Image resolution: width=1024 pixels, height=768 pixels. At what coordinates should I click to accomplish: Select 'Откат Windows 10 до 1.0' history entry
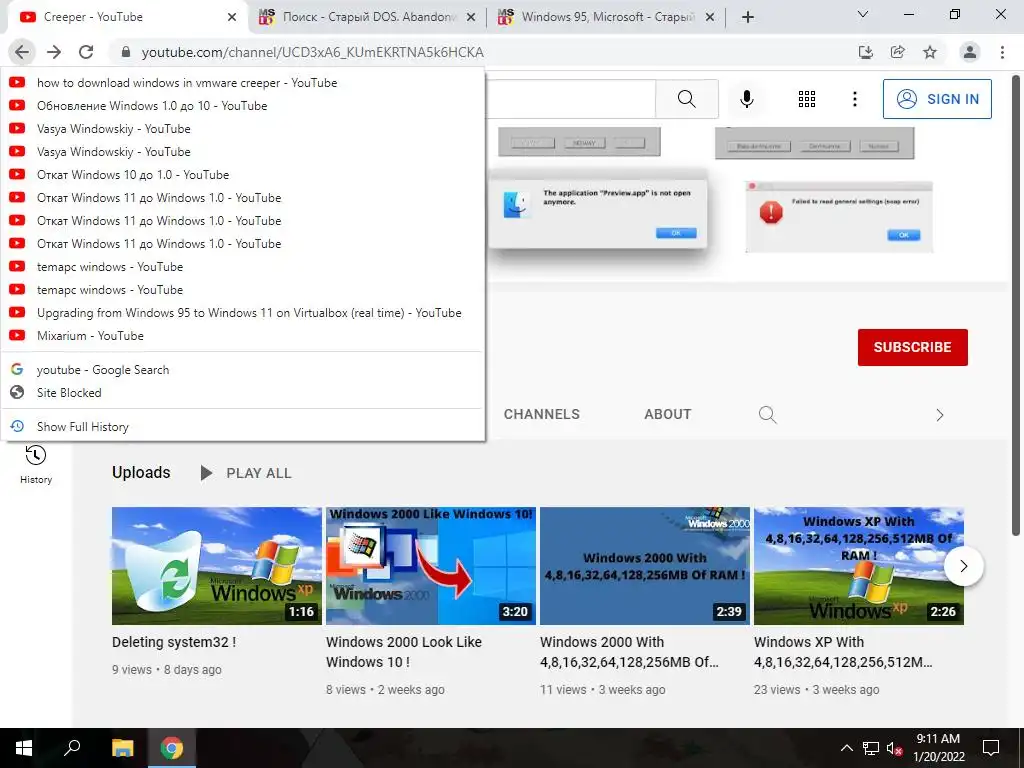pos(243,175)
